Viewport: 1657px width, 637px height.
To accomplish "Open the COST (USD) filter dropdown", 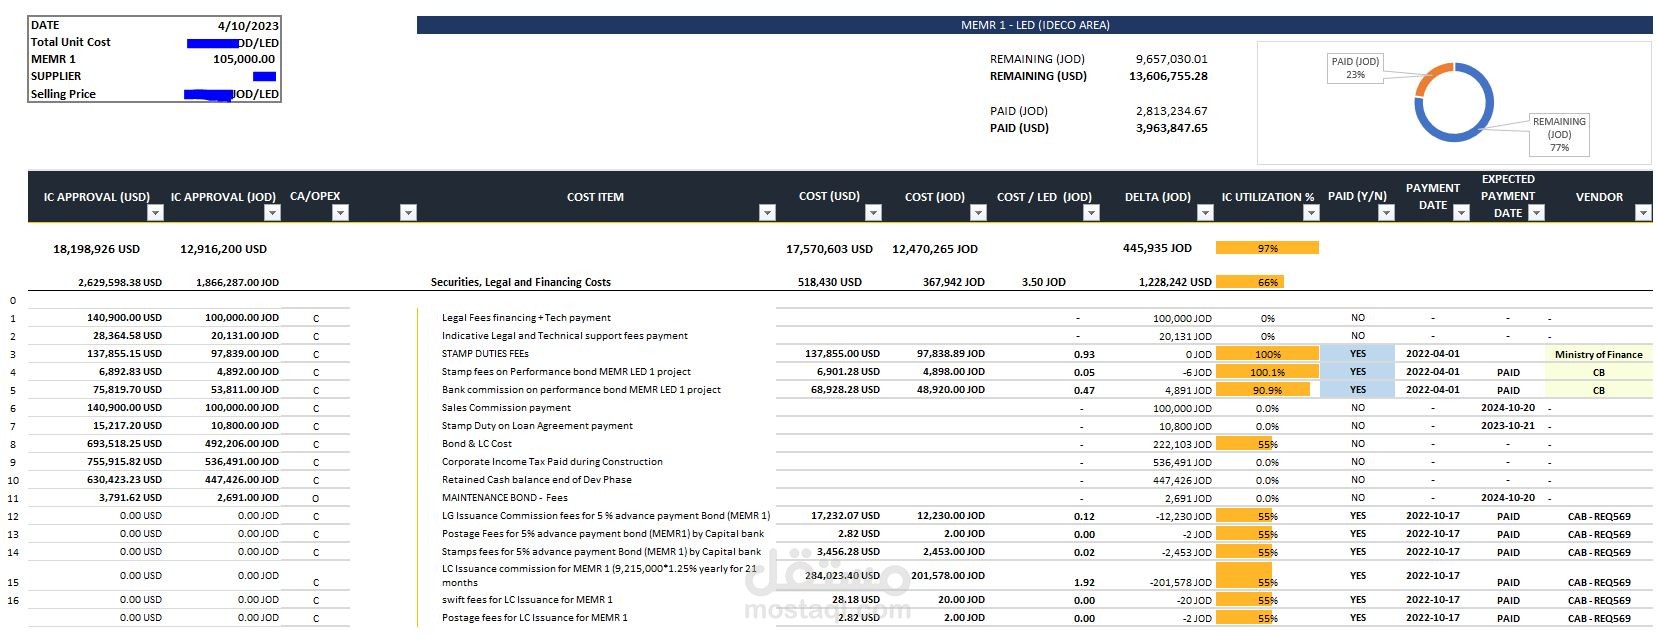I will point(873,213).
